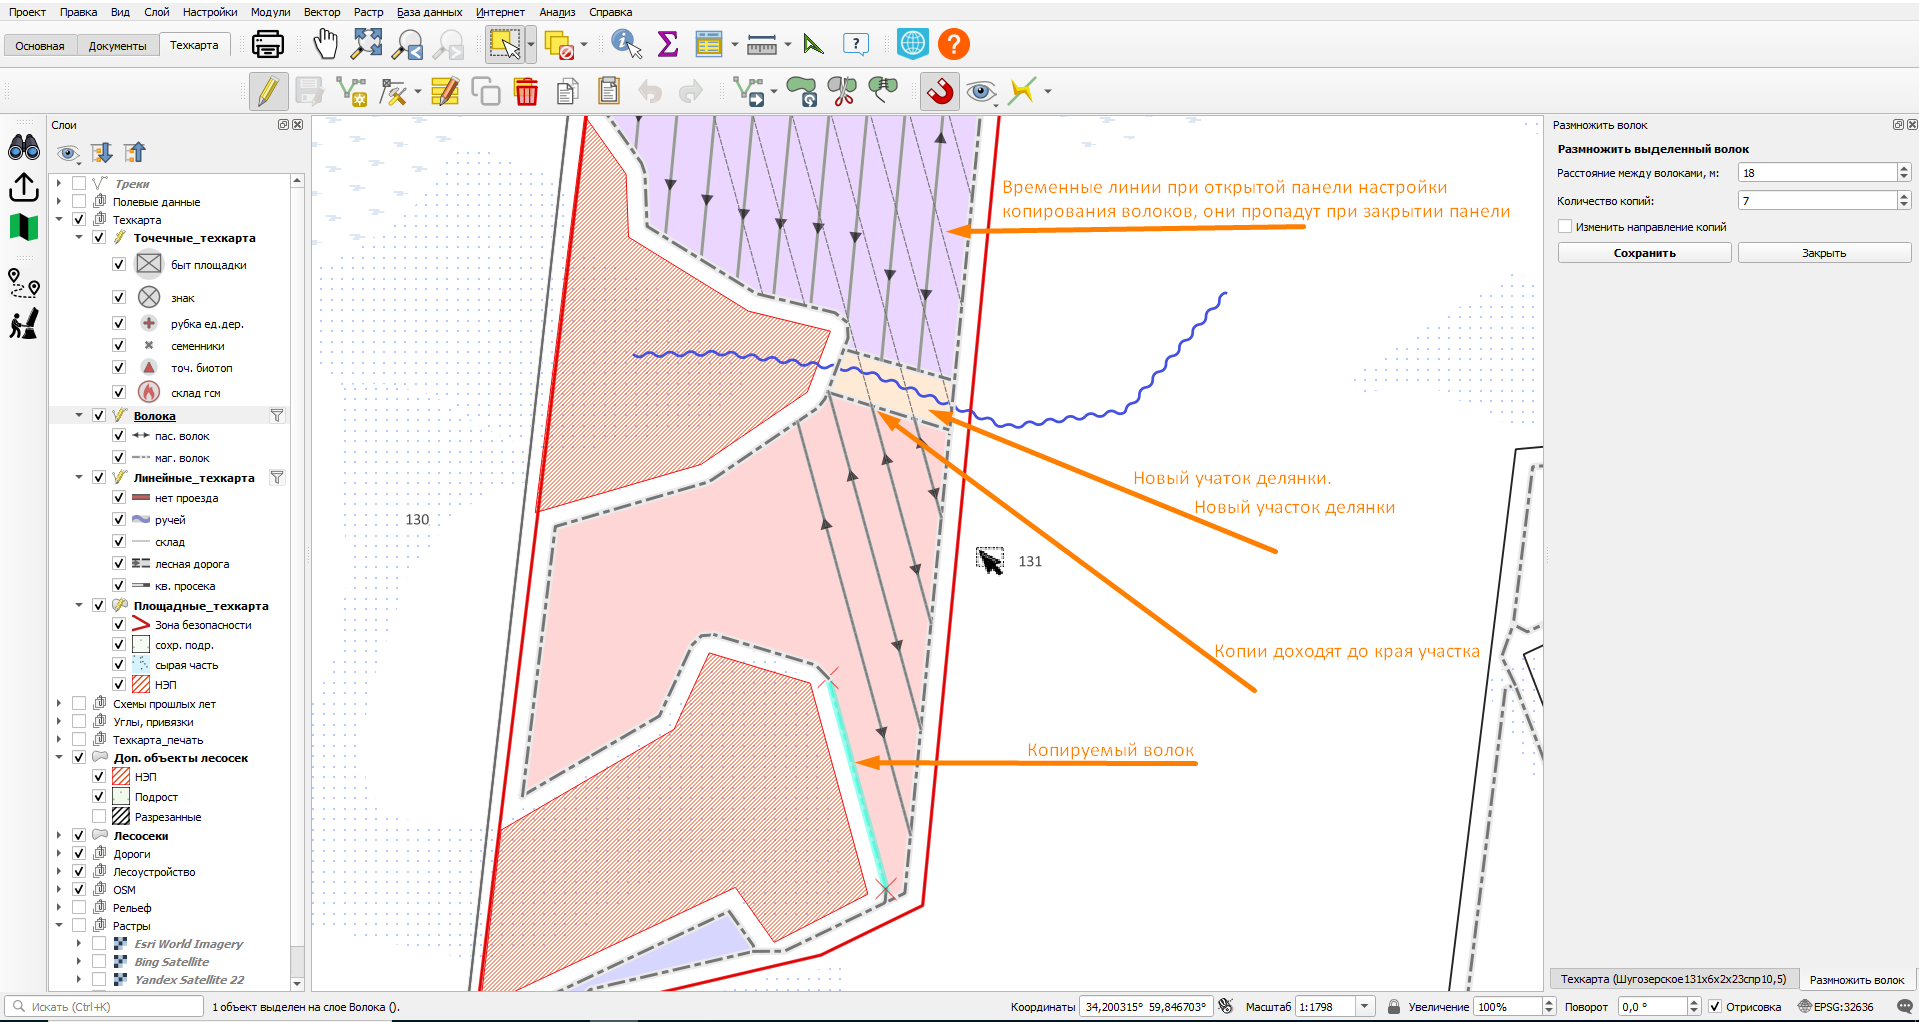This screenshot has width=1919, height=1022.
Task: Toggle the Зона безопасности checkbox
Action: pos(119,624)
